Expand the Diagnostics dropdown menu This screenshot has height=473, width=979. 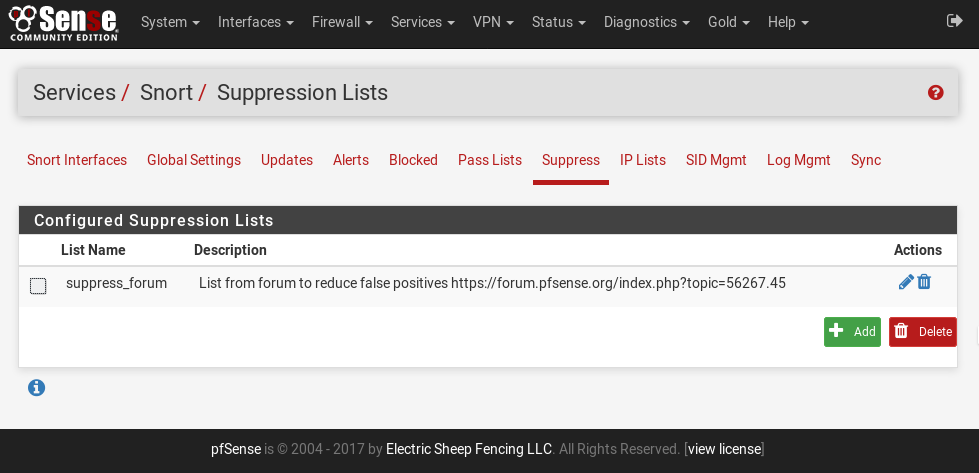point(646,22)
